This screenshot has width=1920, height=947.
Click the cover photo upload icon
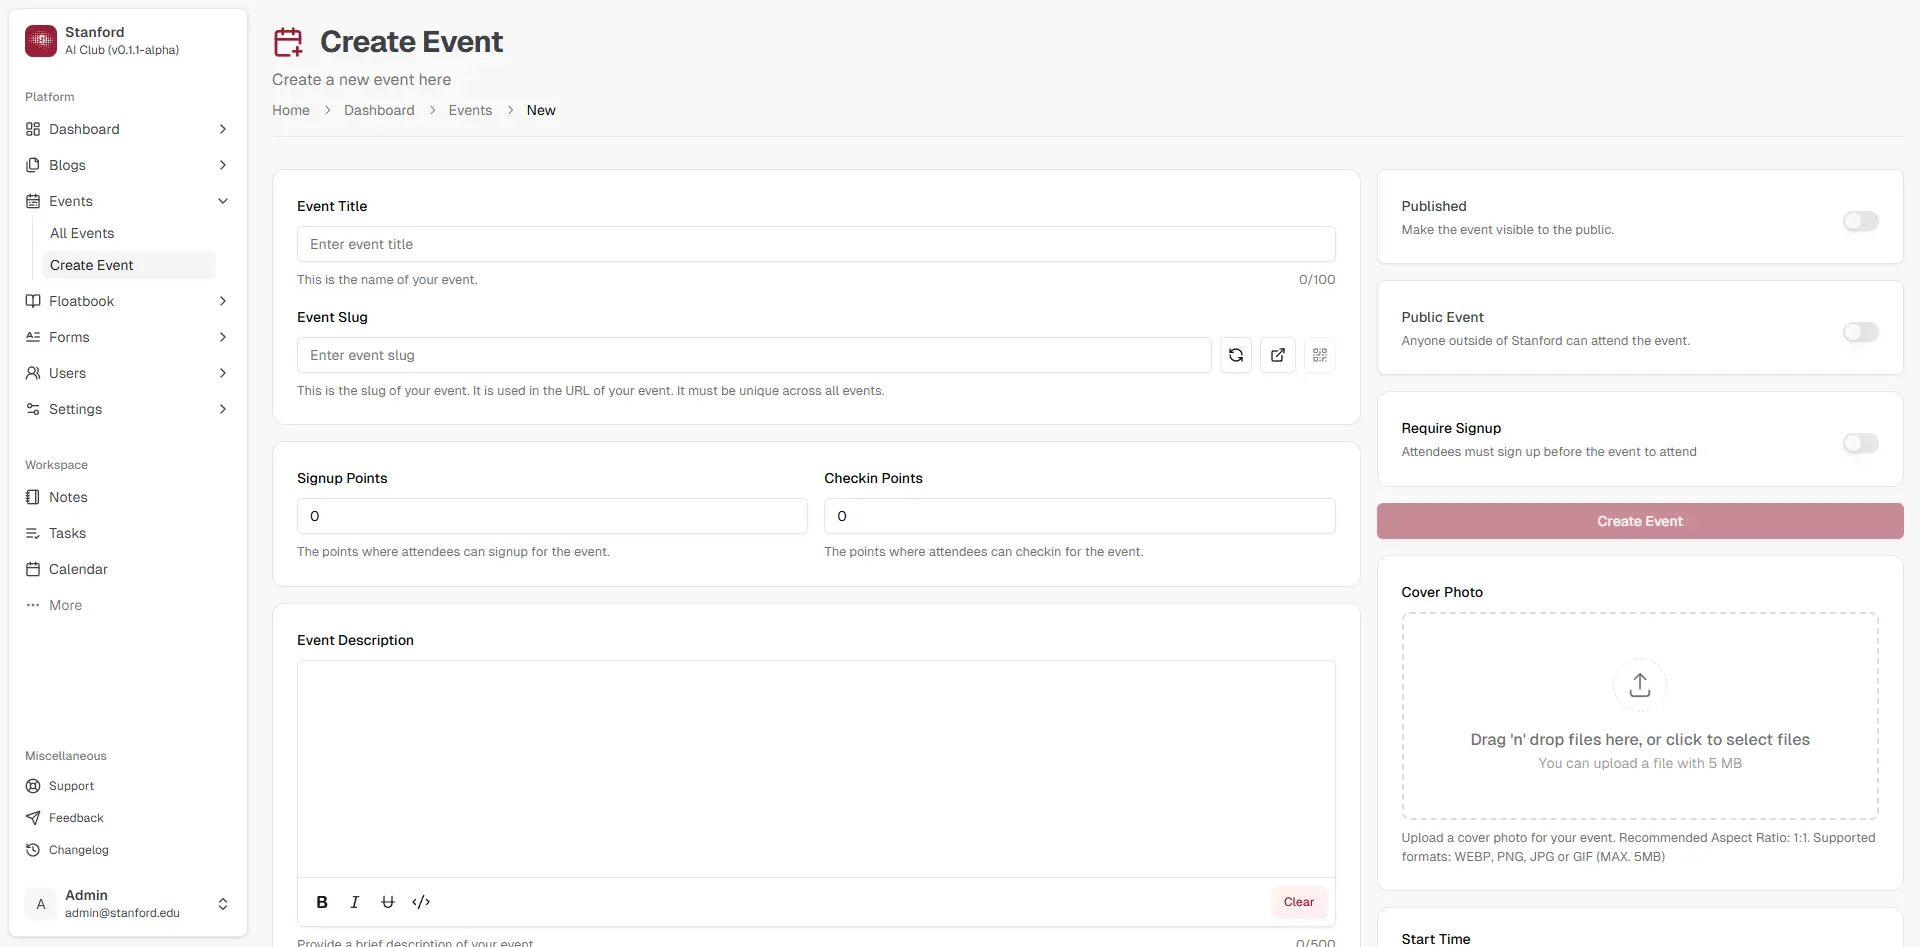[1639, 685]
